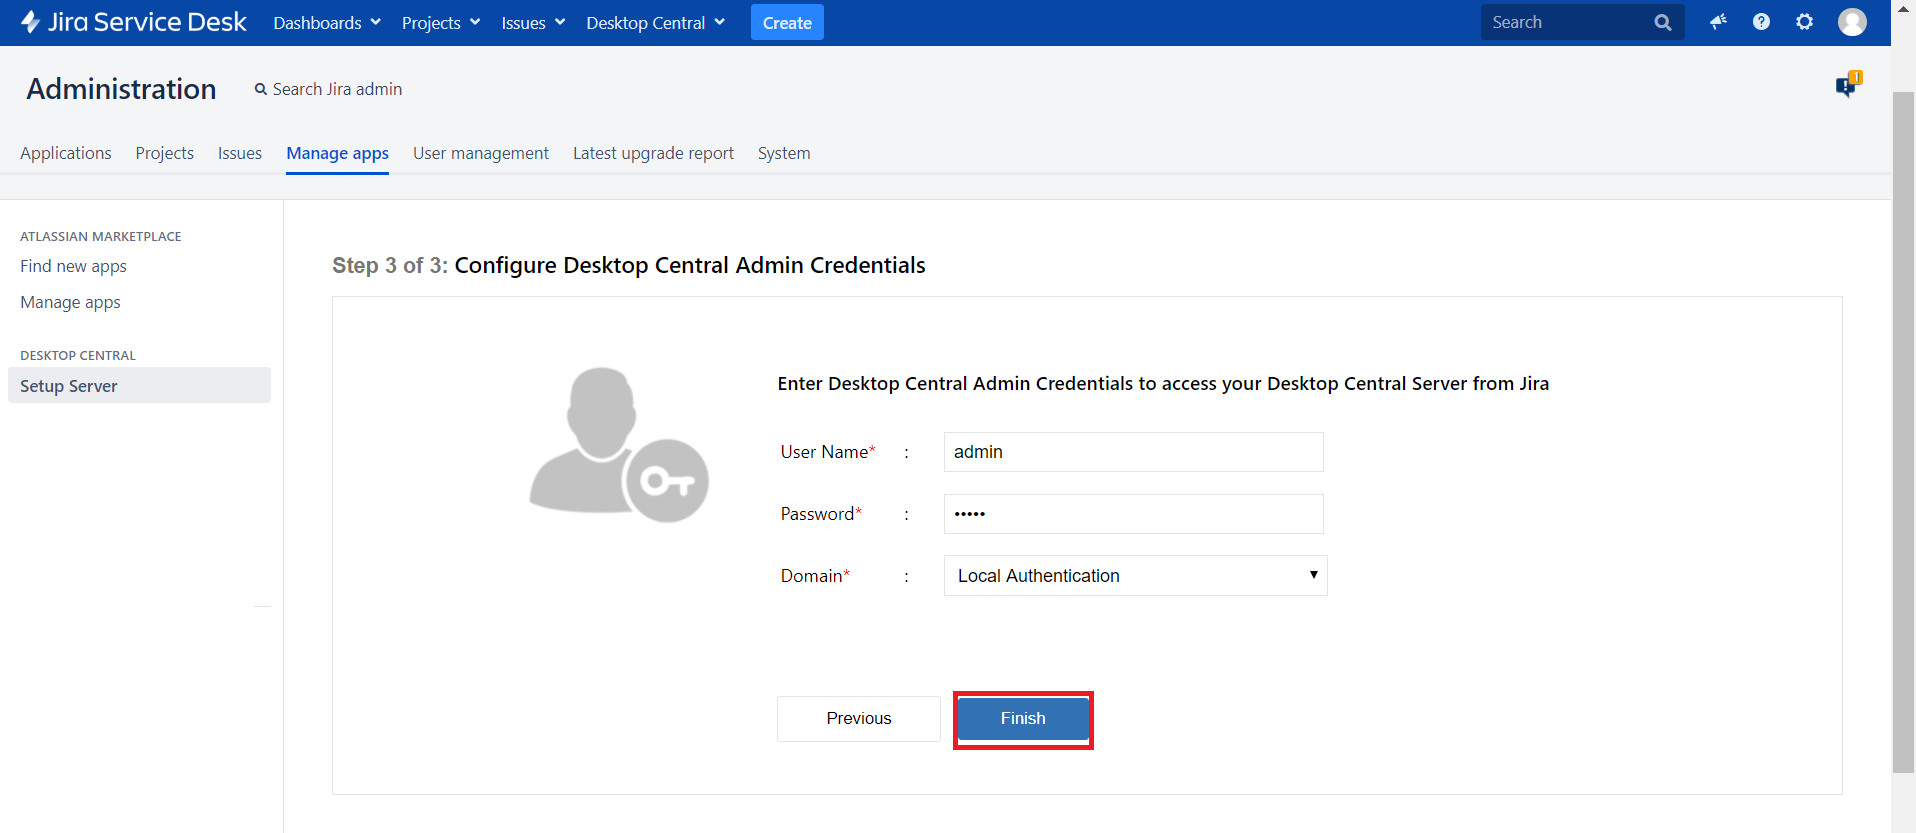Viewport: 1916px width, 833px height.
Task: Click the page vertical scrollbar
Action: click(1903, 430)
